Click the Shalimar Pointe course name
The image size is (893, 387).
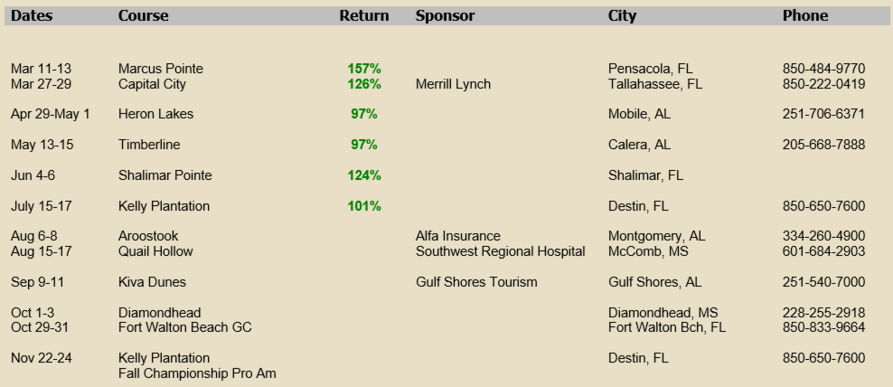point(165,175)
